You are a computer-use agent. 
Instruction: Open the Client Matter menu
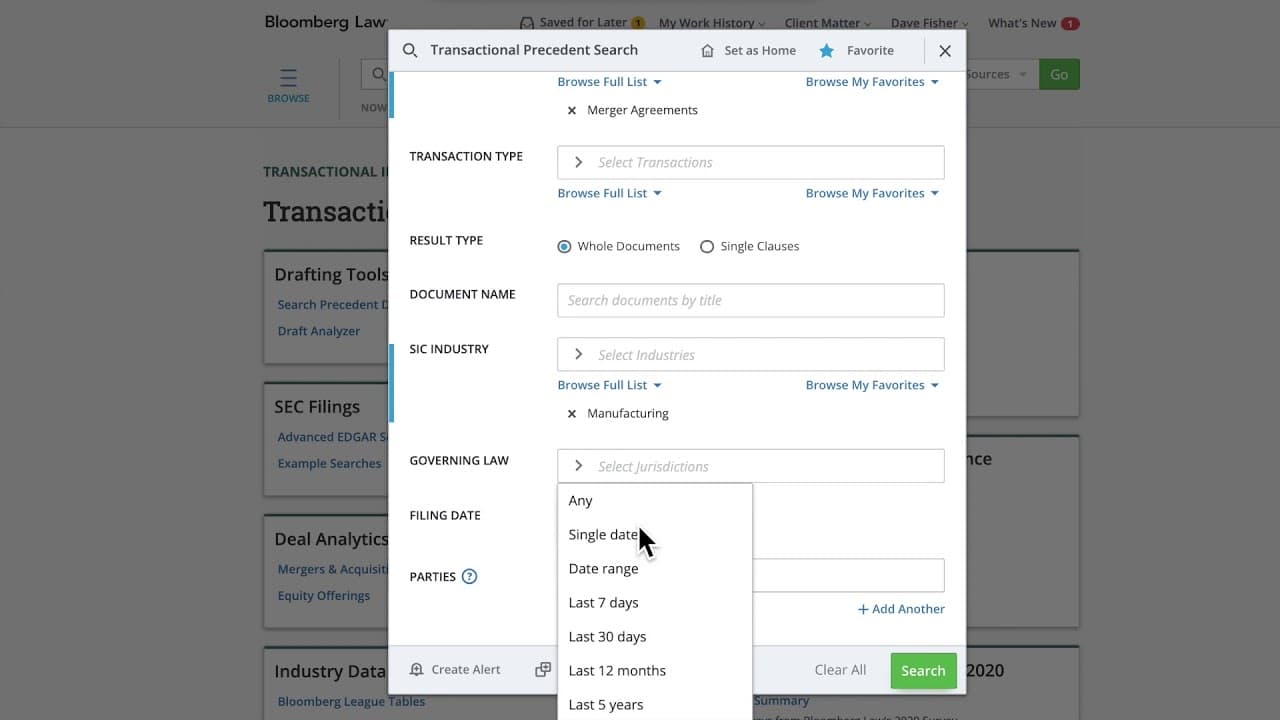tap(827, 23)
